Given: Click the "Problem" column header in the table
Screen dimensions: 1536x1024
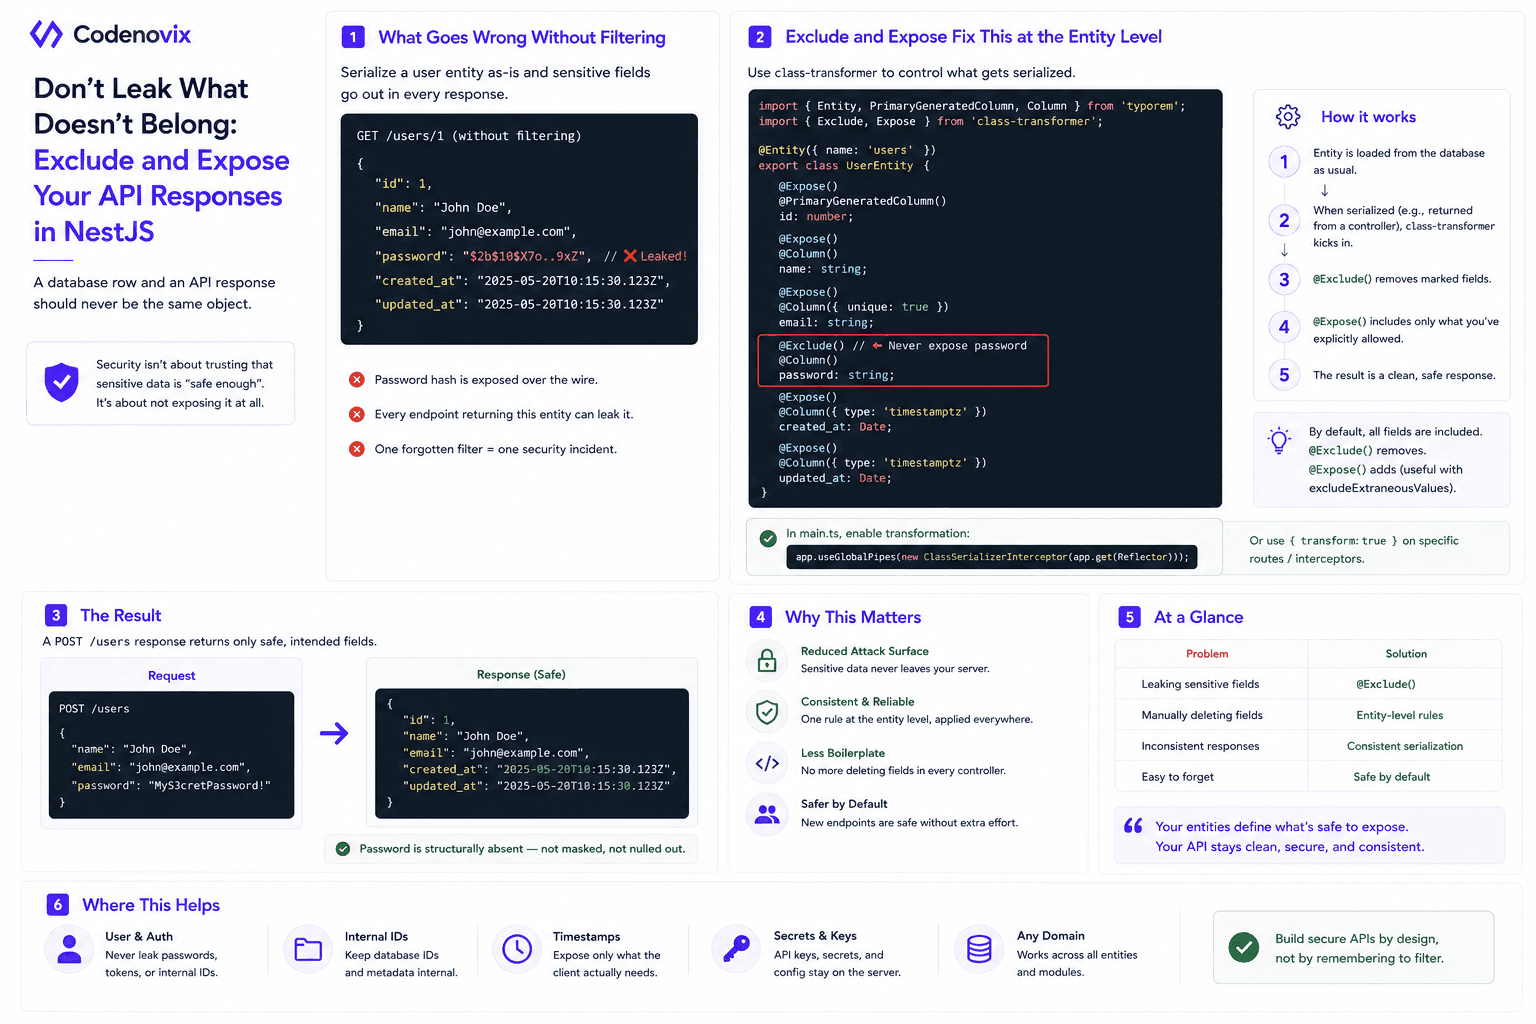Looking at the screenshot, I should (x=1207, y=654).
